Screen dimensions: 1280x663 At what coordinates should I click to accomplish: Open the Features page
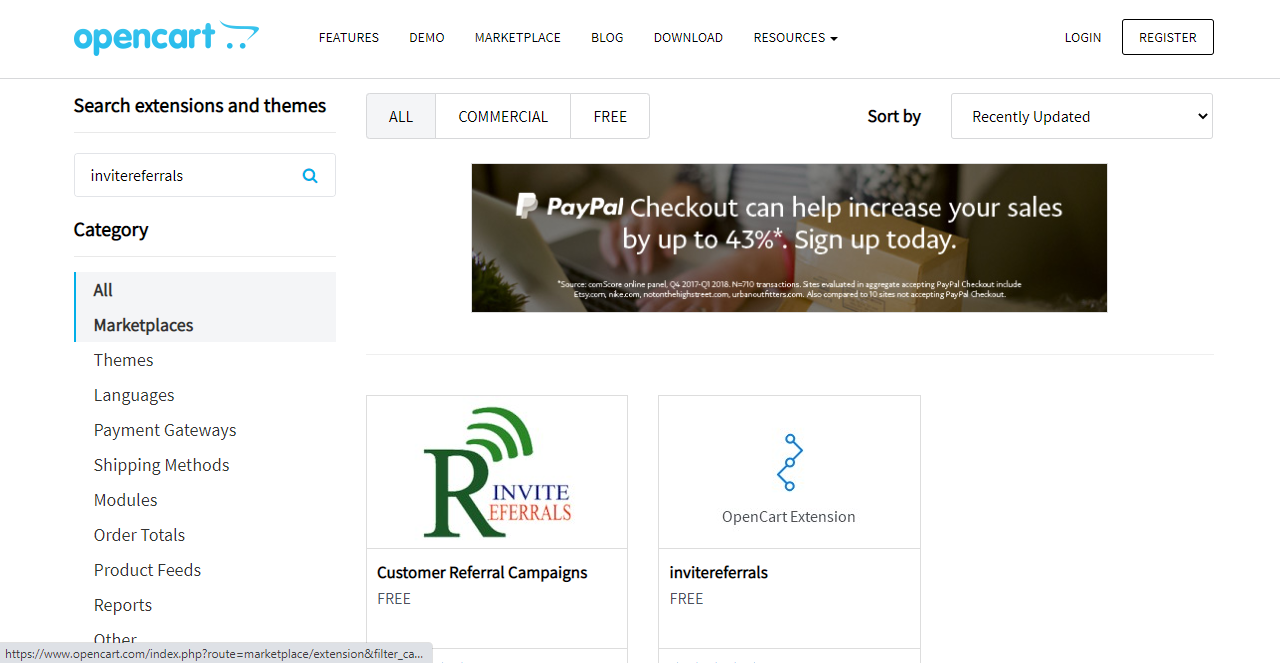[x=349, y=37]
